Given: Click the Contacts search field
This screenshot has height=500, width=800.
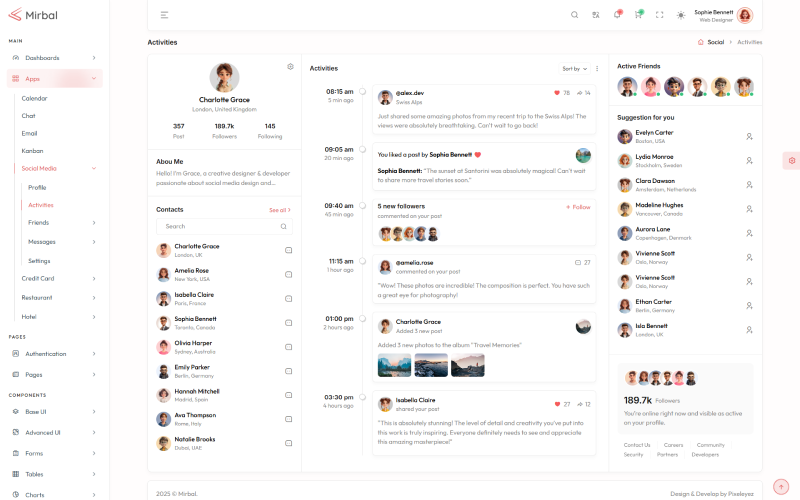Looking at the screenshot, I should [222, 227].
